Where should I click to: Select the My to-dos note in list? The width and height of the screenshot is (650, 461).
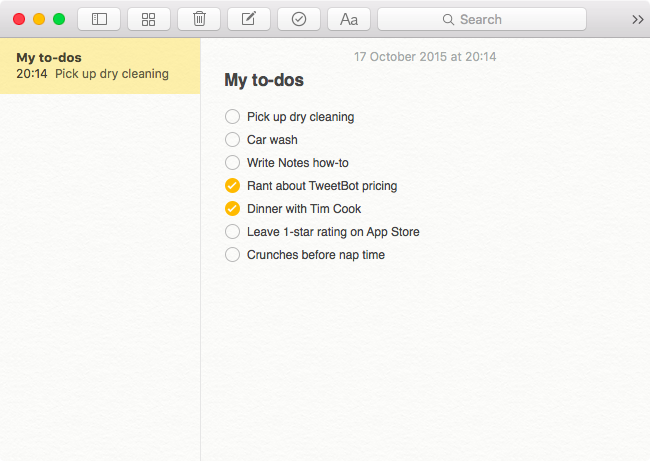pyautogui.click(x=100, y=66)
